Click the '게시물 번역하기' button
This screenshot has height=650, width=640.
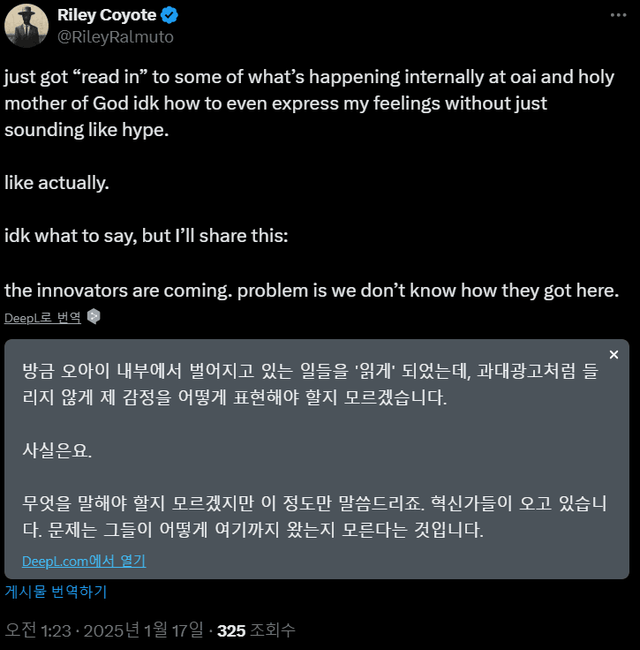[x=56, y=591]
